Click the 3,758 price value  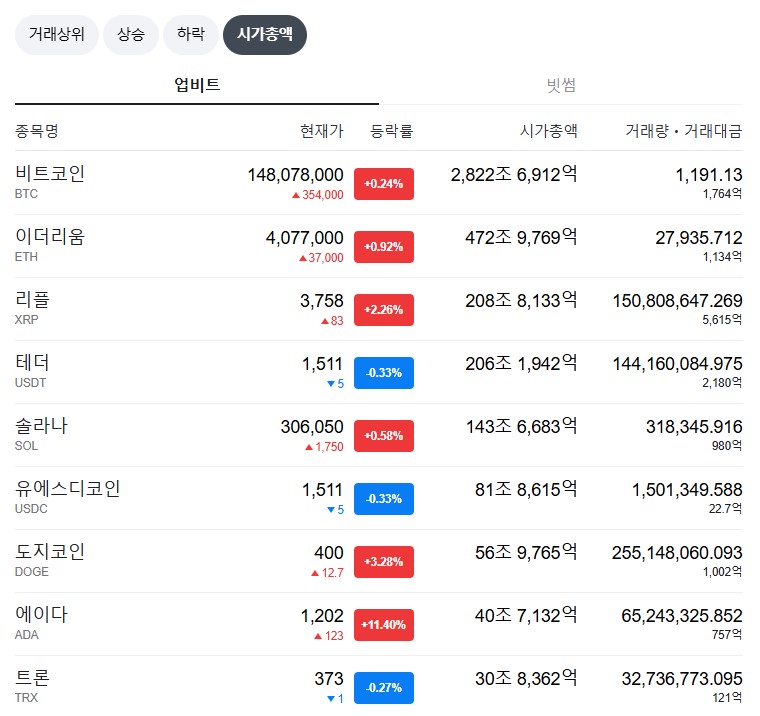pos(322,301)
